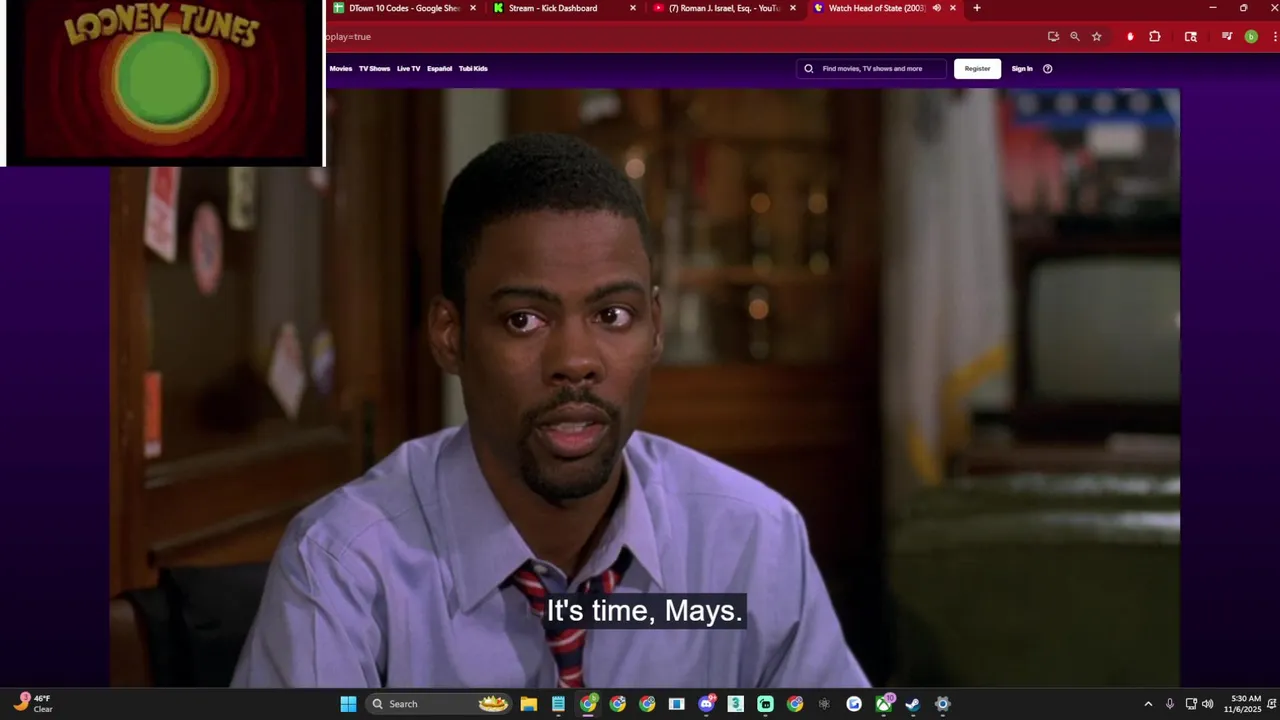Open the page zoom magnifier icon

pos(1075,37)
